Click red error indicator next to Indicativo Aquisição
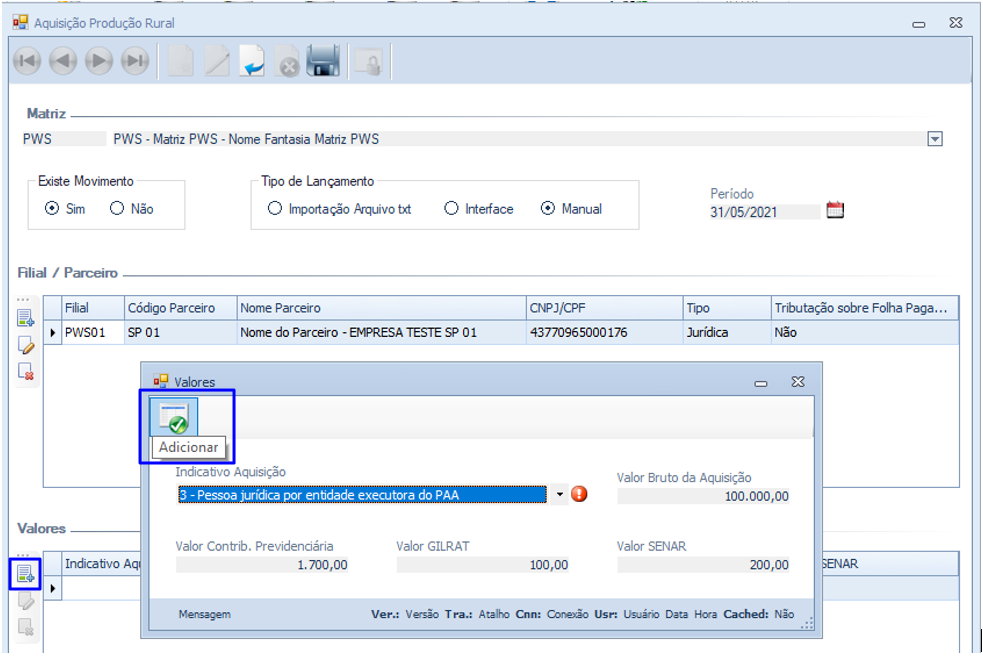Screen dimensions: 983x657 pos(579,494)
